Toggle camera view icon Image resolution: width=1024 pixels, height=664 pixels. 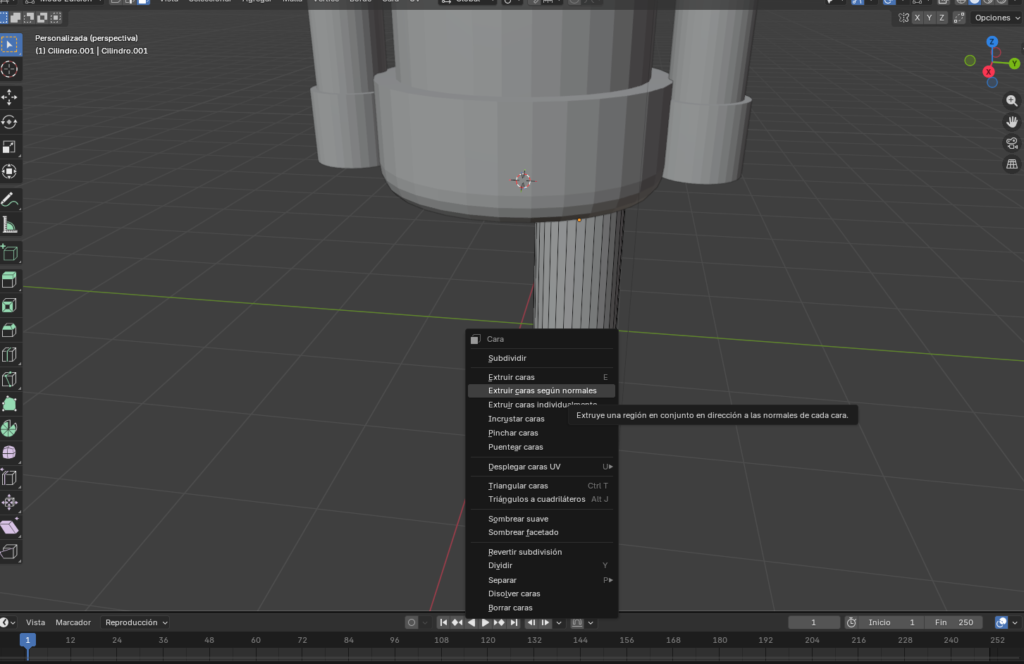click(x=1011, y=143)
